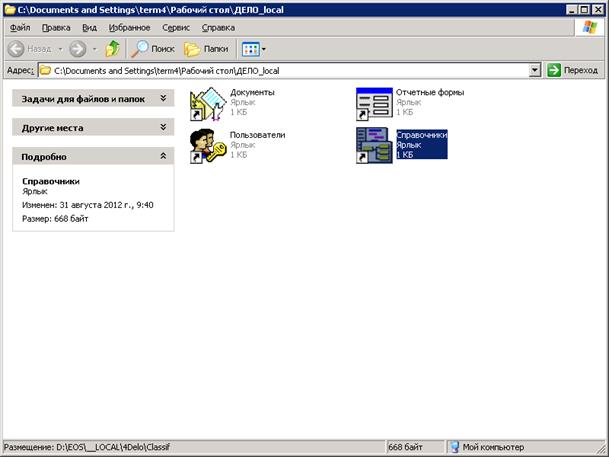Open the Сервис menu
Screen dimensions: 609x457
coord(176,28)
